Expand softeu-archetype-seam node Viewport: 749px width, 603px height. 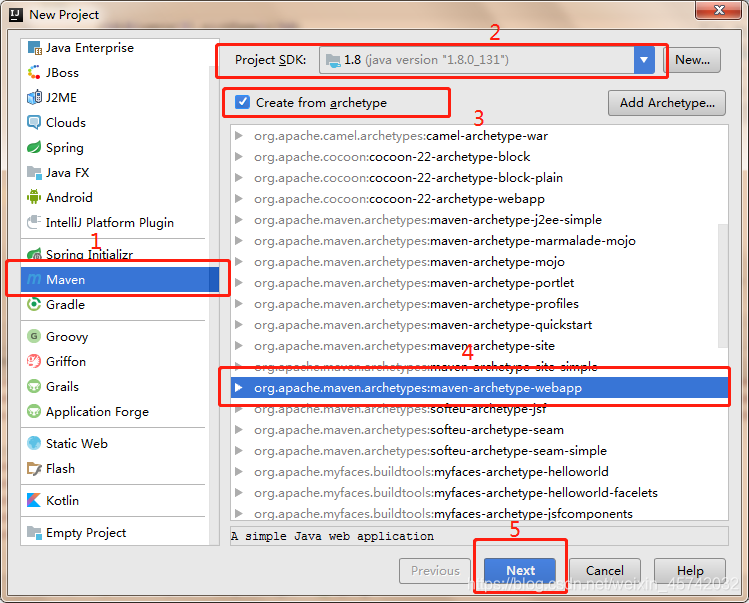coord(239,430)
